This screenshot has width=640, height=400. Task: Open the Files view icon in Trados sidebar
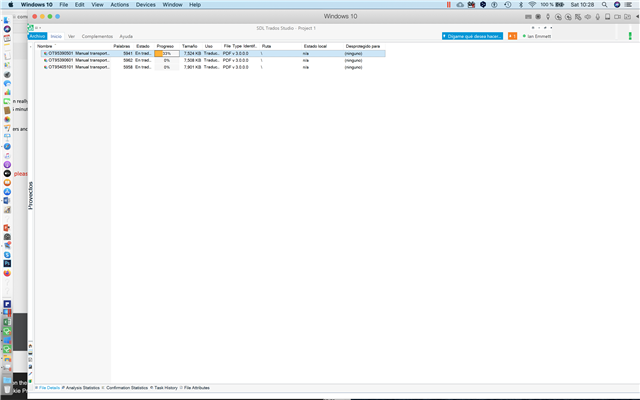[30, 360]
